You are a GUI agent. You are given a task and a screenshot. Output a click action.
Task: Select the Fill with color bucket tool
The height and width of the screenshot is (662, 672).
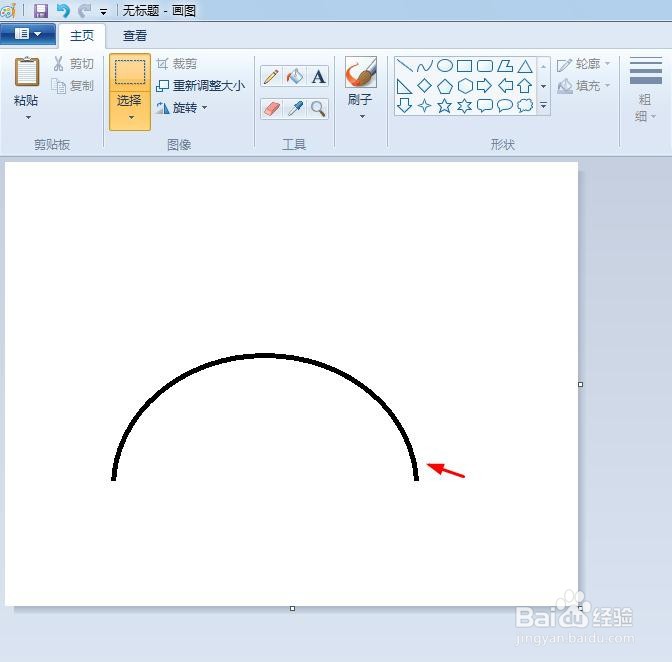[295, 77]
